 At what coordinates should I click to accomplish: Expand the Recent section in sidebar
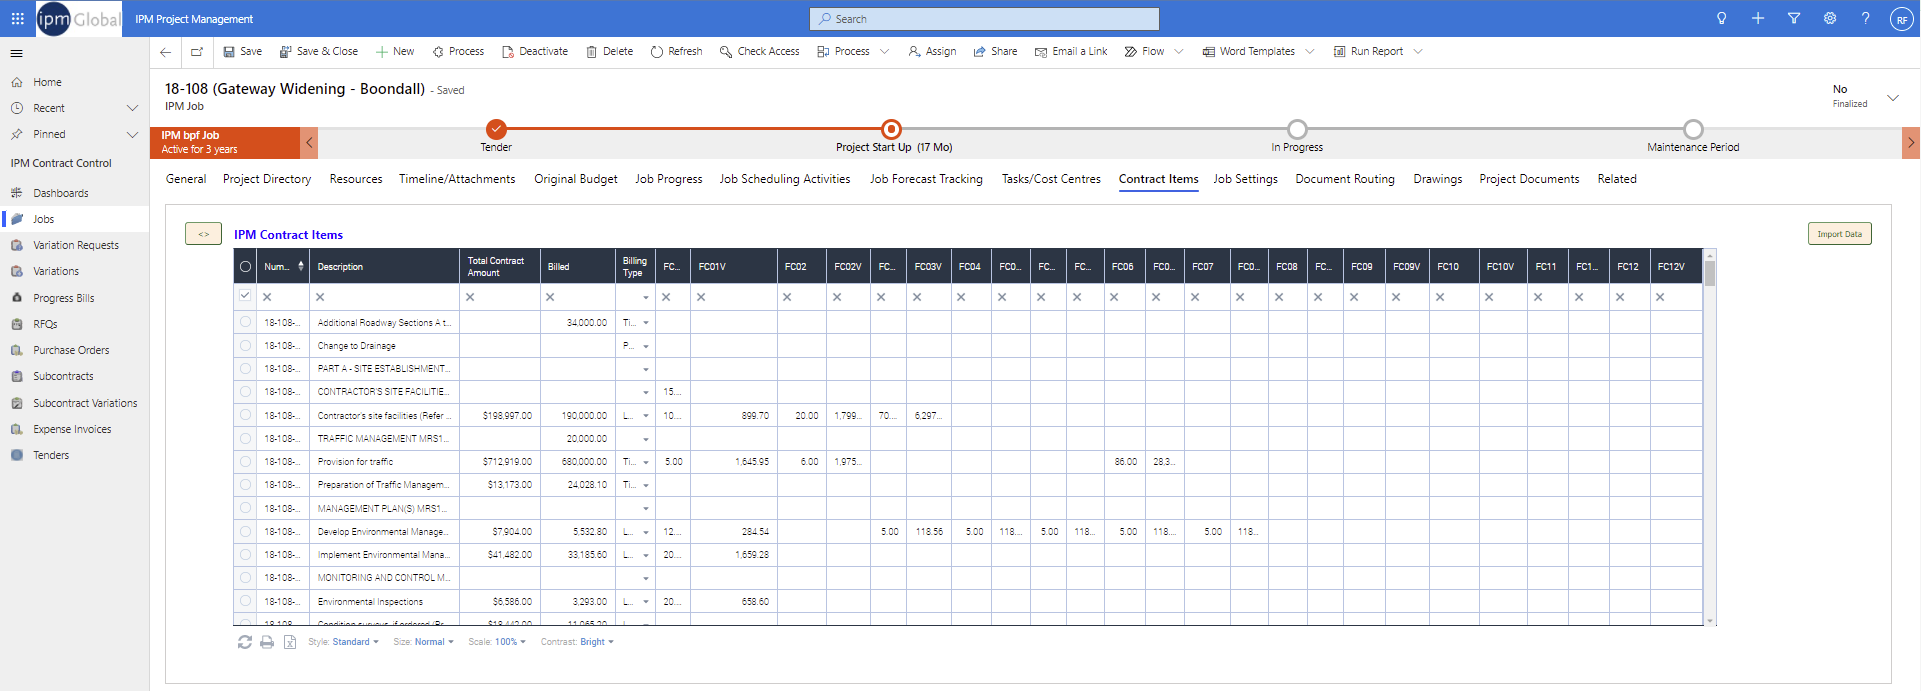tap(132, 108)
